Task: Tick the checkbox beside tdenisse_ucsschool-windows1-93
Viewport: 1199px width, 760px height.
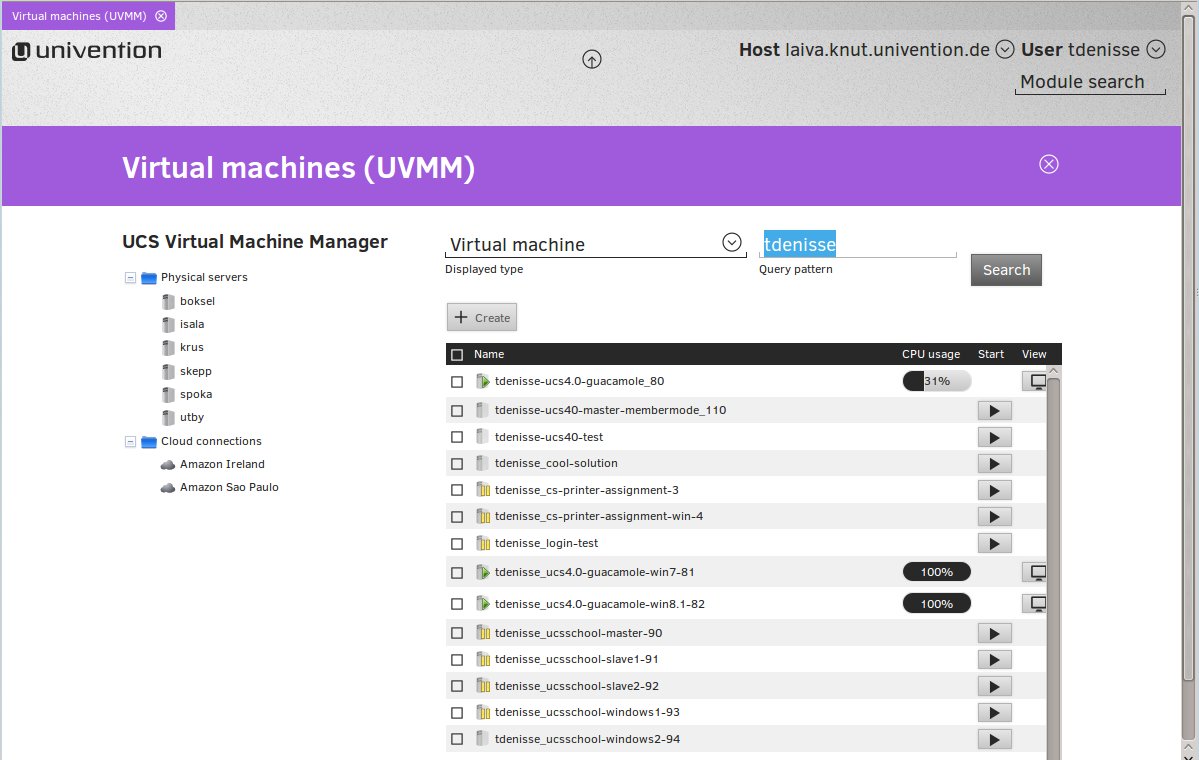Action: [x=457, y=712]
